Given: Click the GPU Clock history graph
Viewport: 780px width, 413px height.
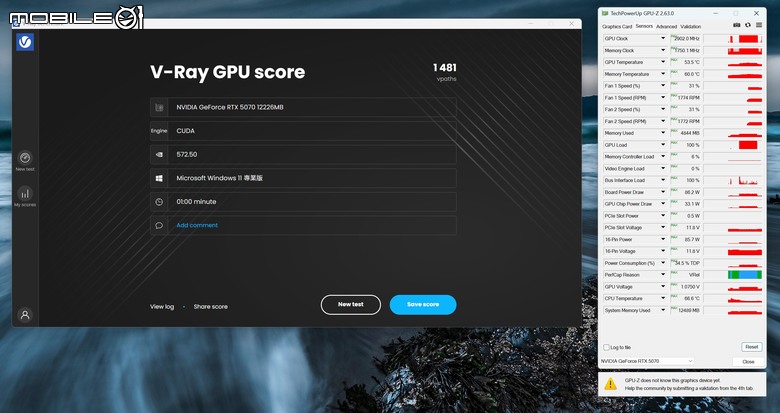Looking at the screenshot, I should click(732, 38).
